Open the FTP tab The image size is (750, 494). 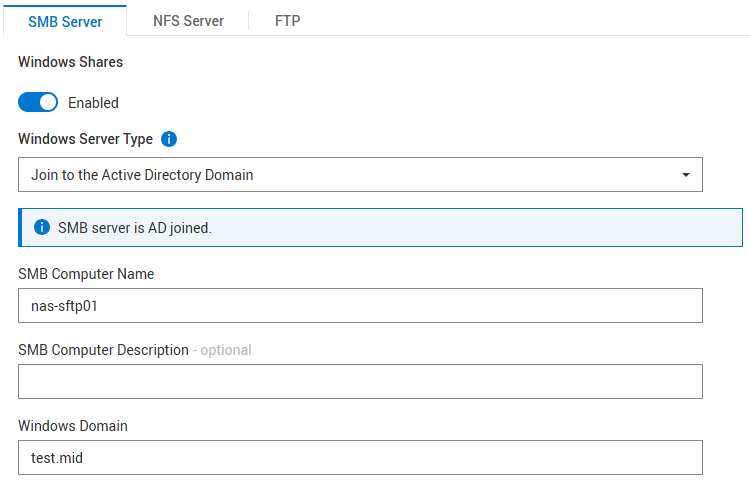288,20
